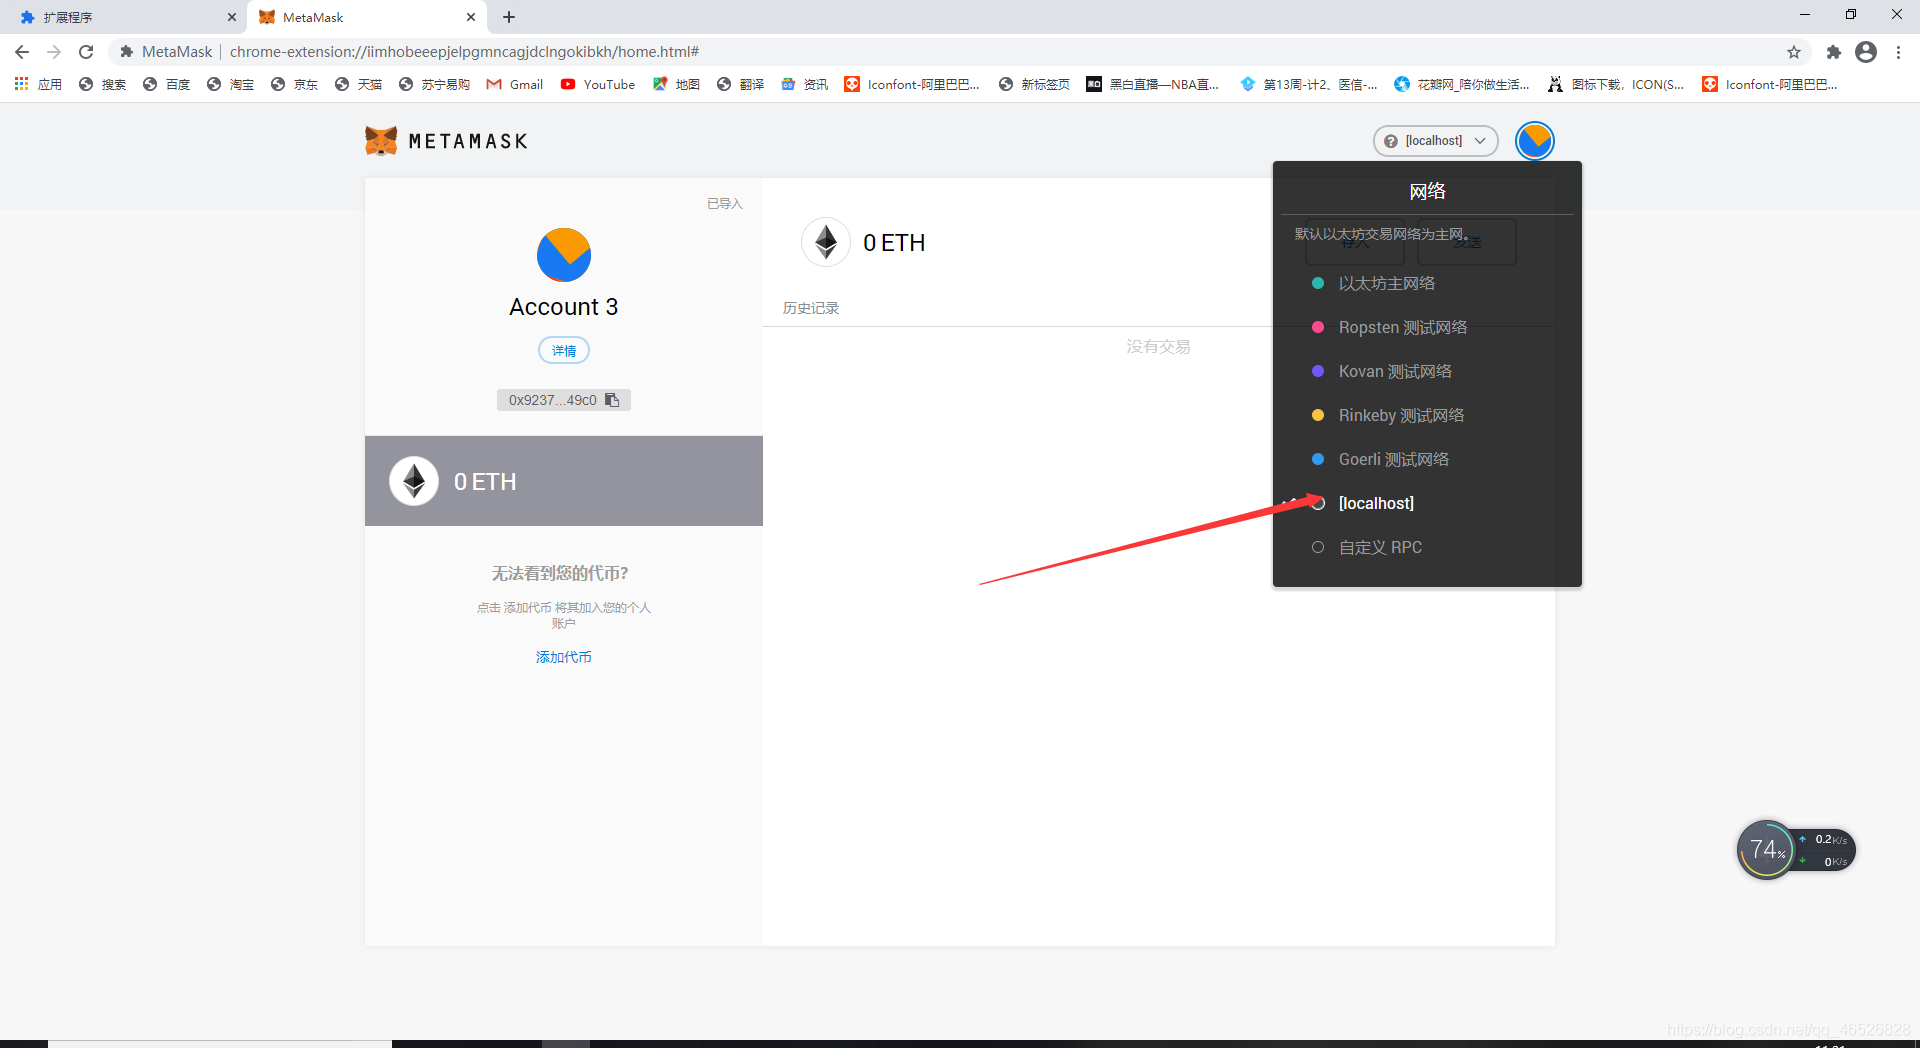Image resolution: width=1920 pixels, height=1048 pixels.
Task: Expand the [localhost] network dropdown
Action: pos(1436,141)
